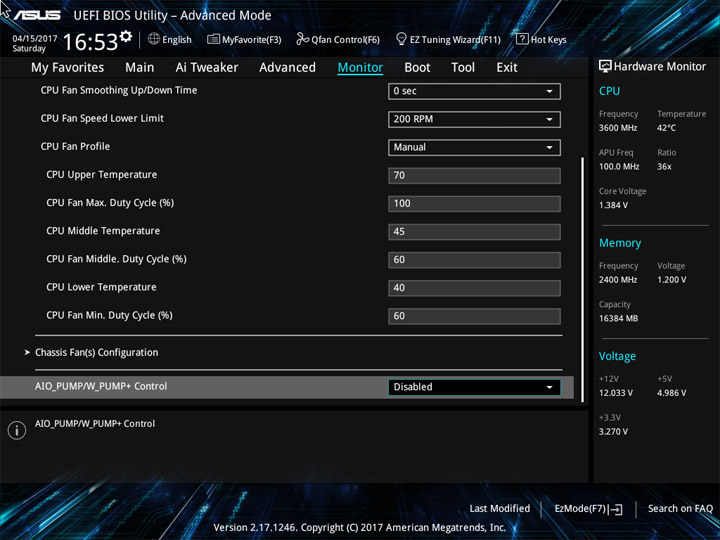Switch to Ai Tweaker tab

(207, 68)
